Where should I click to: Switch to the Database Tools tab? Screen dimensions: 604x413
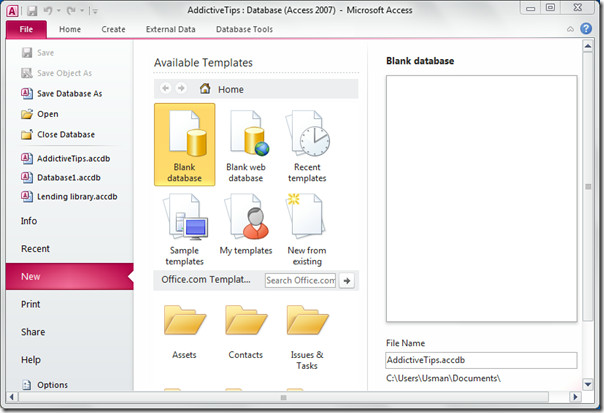[244, 29]
